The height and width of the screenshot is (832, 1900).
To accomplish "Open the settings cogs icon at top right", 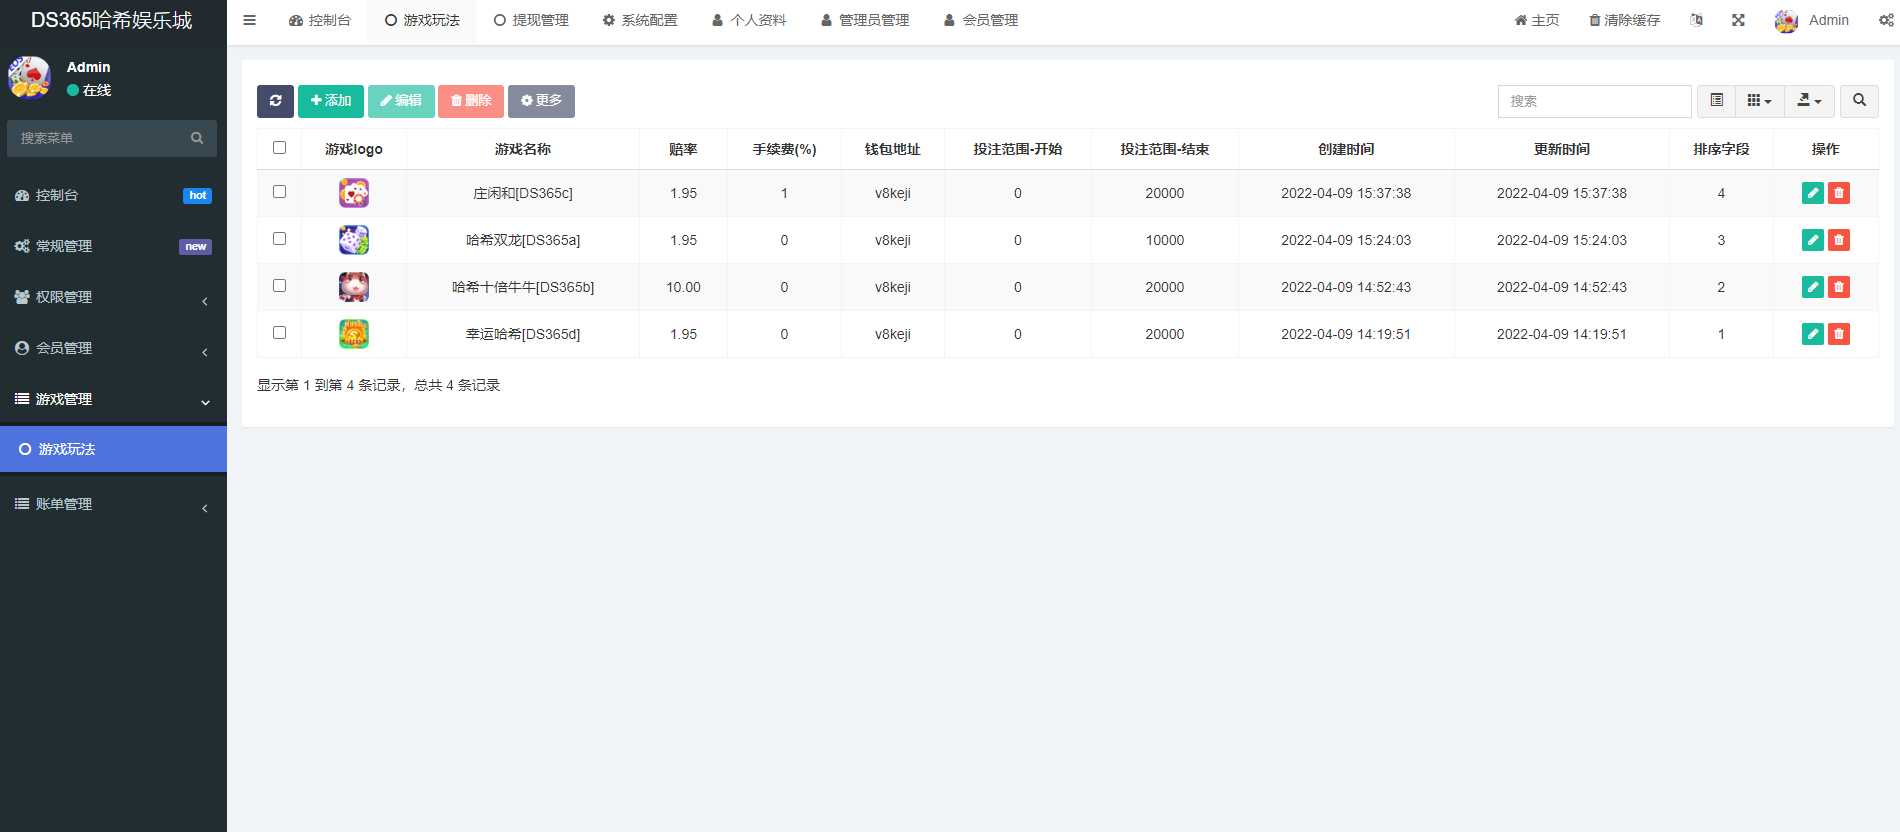I will pyautogui.click(x=1885, y=20).
